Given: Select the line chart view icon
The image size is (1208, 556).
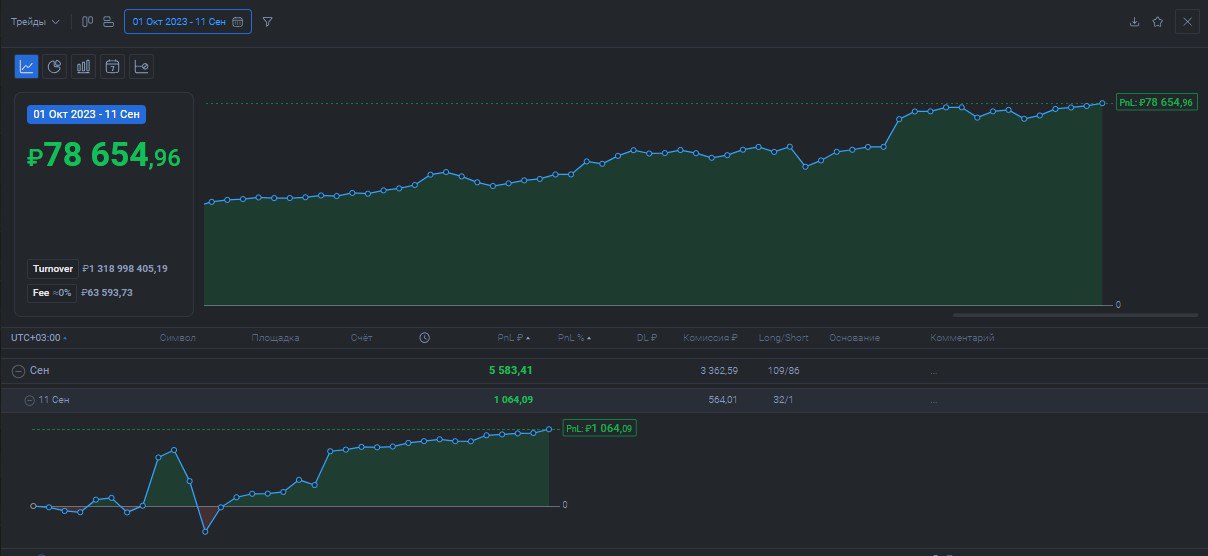Looking at the screenshot, I should tap(26, 66).
